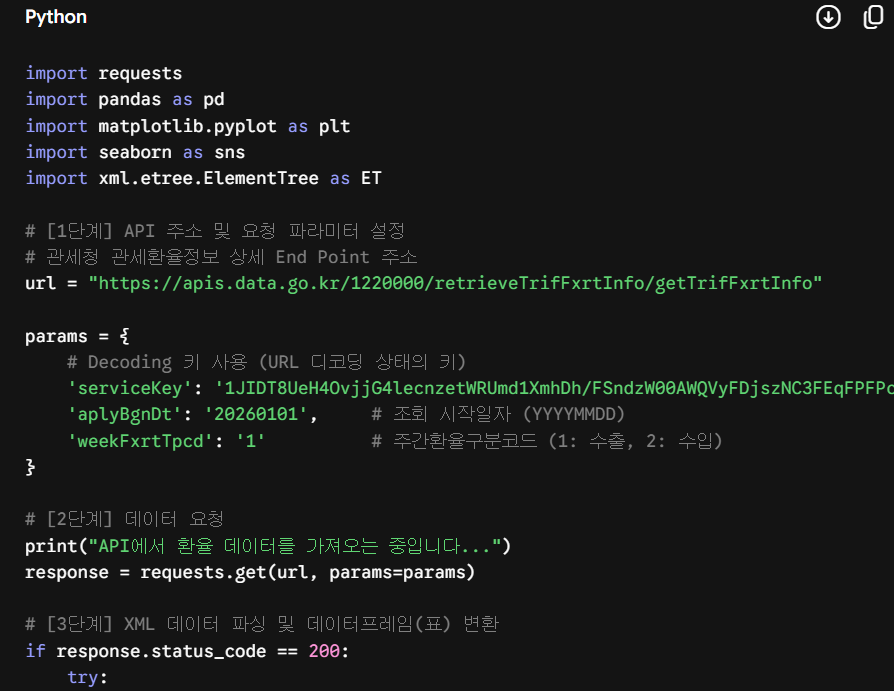Click the import pandas as pd line
Viewport: 894px width, 691px height.
point(125,100)
